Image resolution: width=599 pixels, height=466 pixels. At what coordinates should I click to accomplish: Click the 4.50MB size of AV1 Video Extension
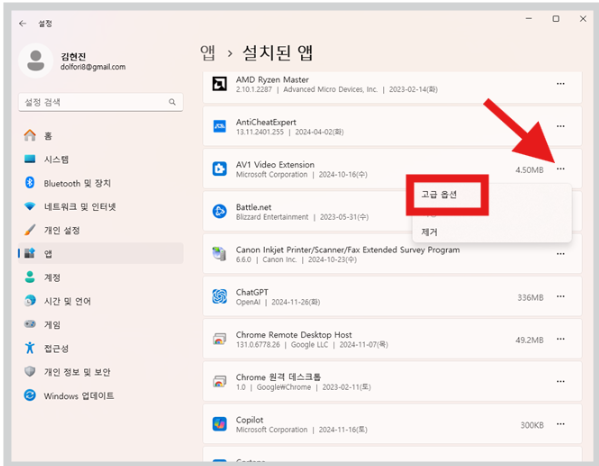[529, 170]
